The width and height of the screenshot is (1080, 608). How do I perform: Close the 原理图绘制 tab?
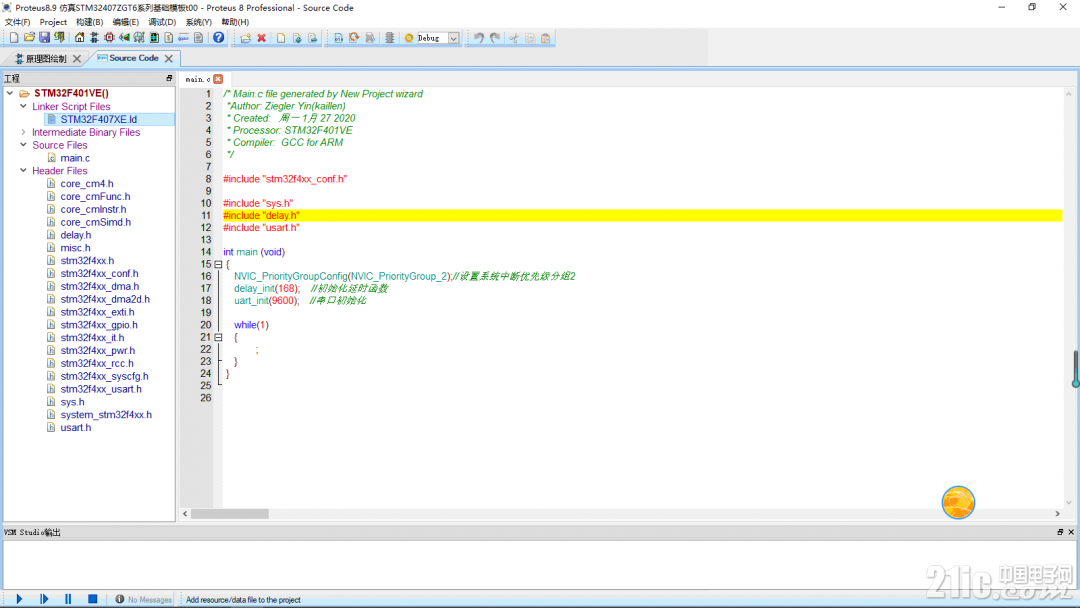click(x=77, y=59)
